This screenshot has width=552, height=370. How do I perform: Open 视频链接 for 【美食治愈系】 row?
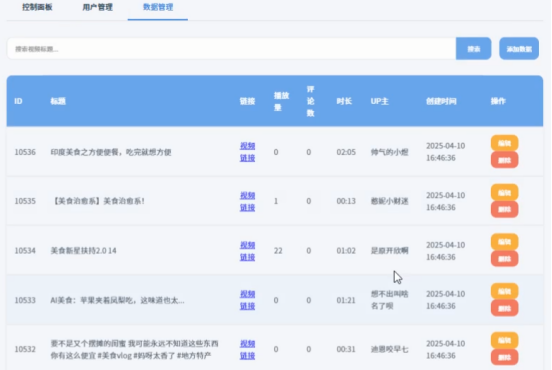247,201
